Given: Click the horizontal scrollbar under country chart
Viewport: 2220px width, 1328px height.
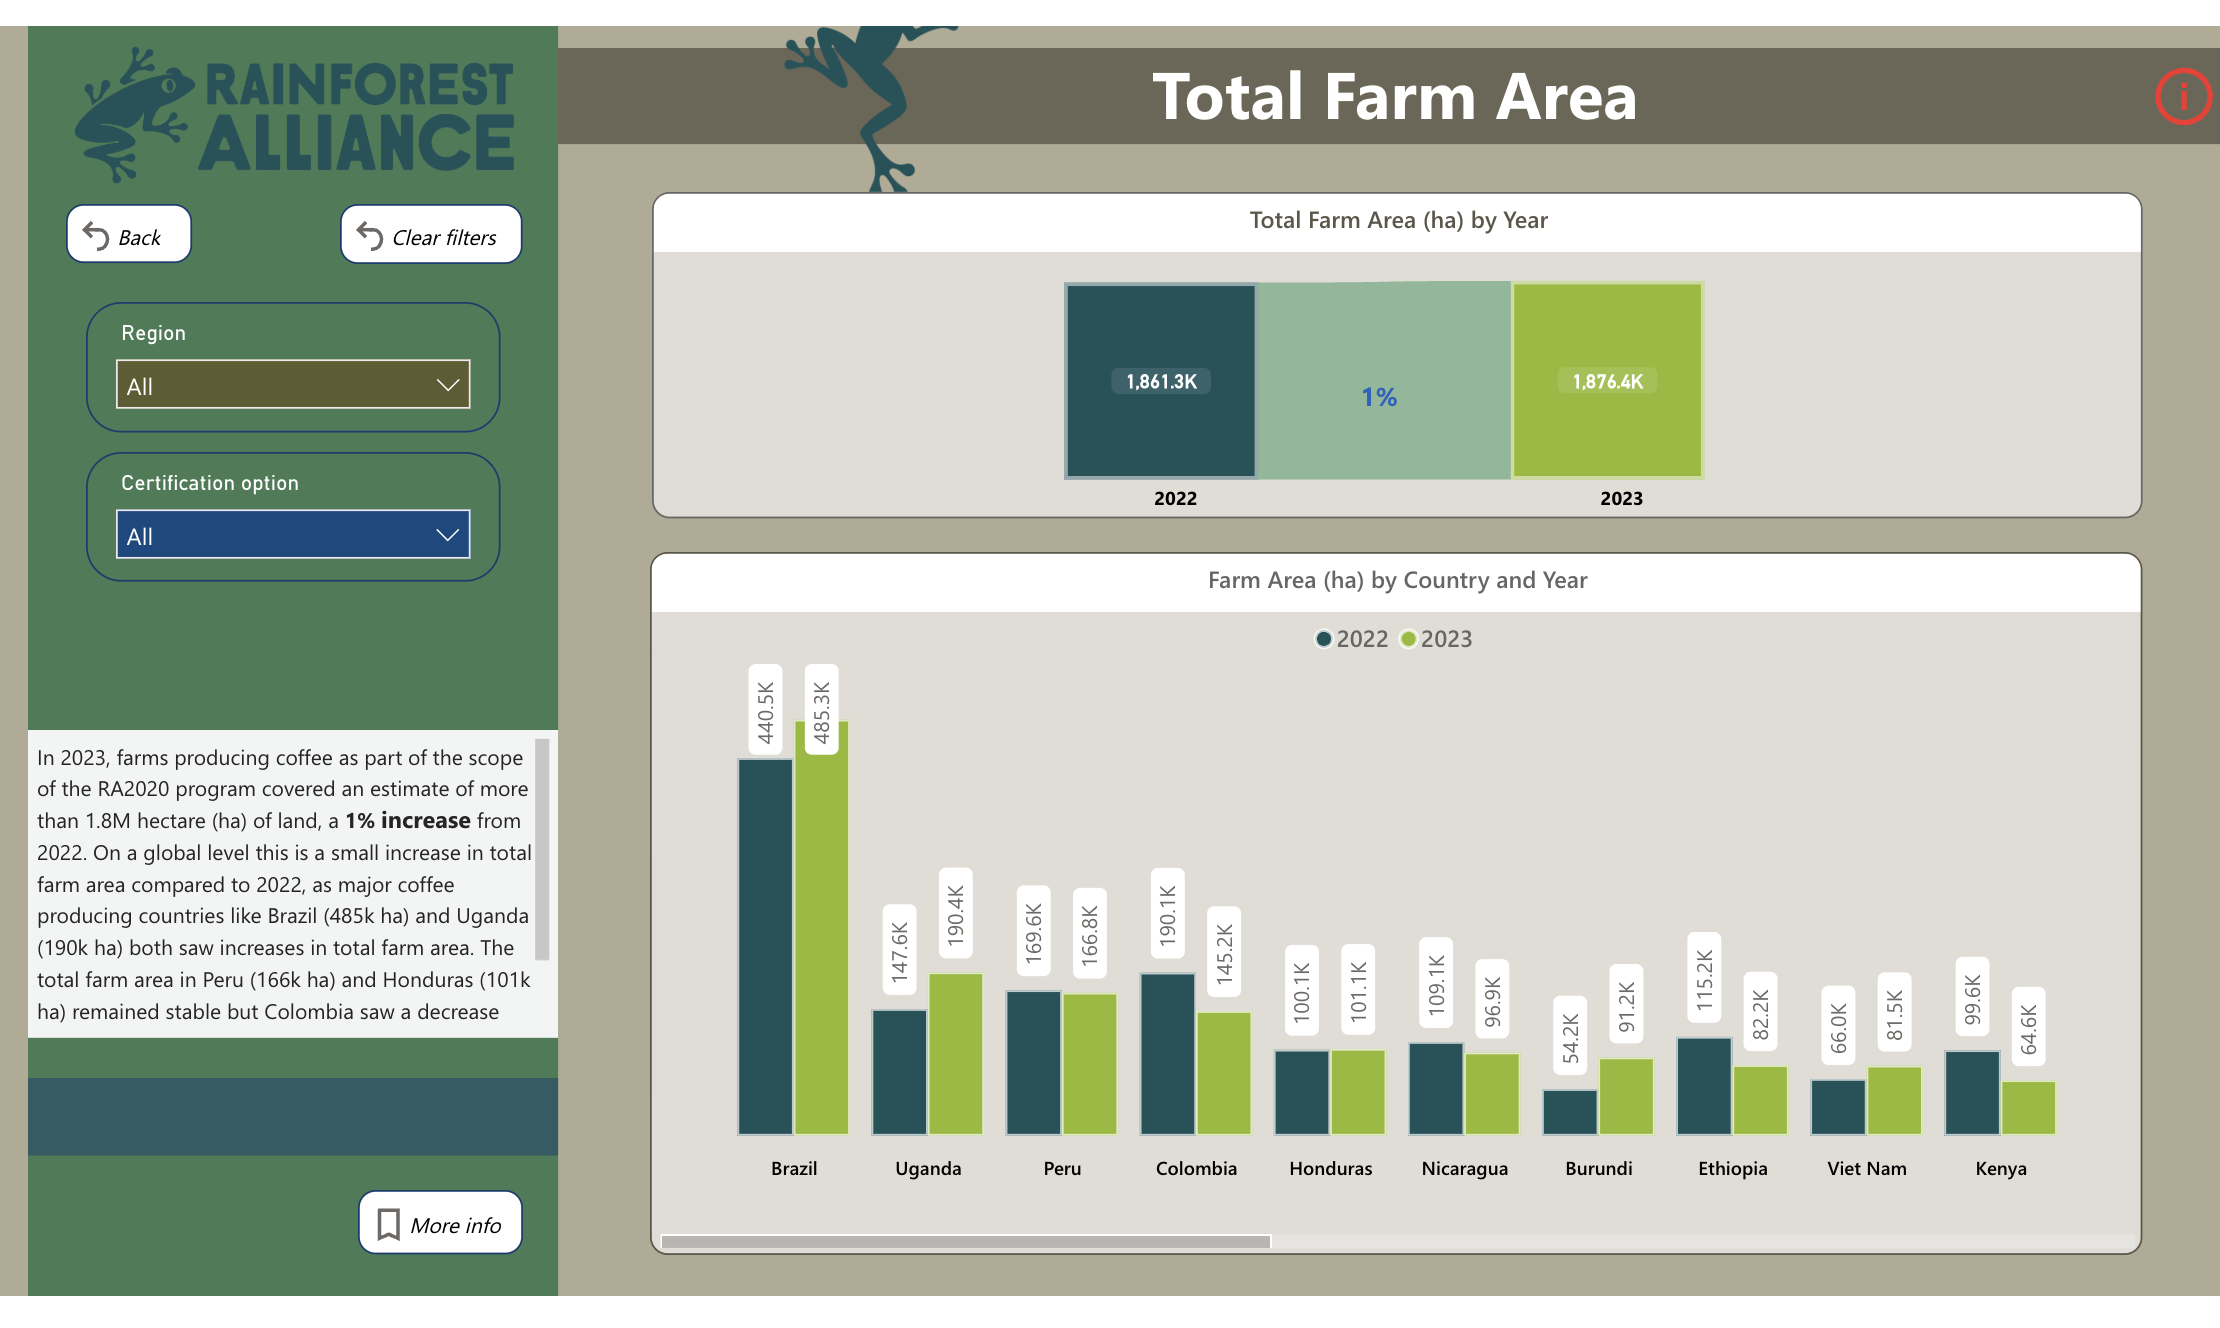Looking at the screenshot, I should (965, 1242).
